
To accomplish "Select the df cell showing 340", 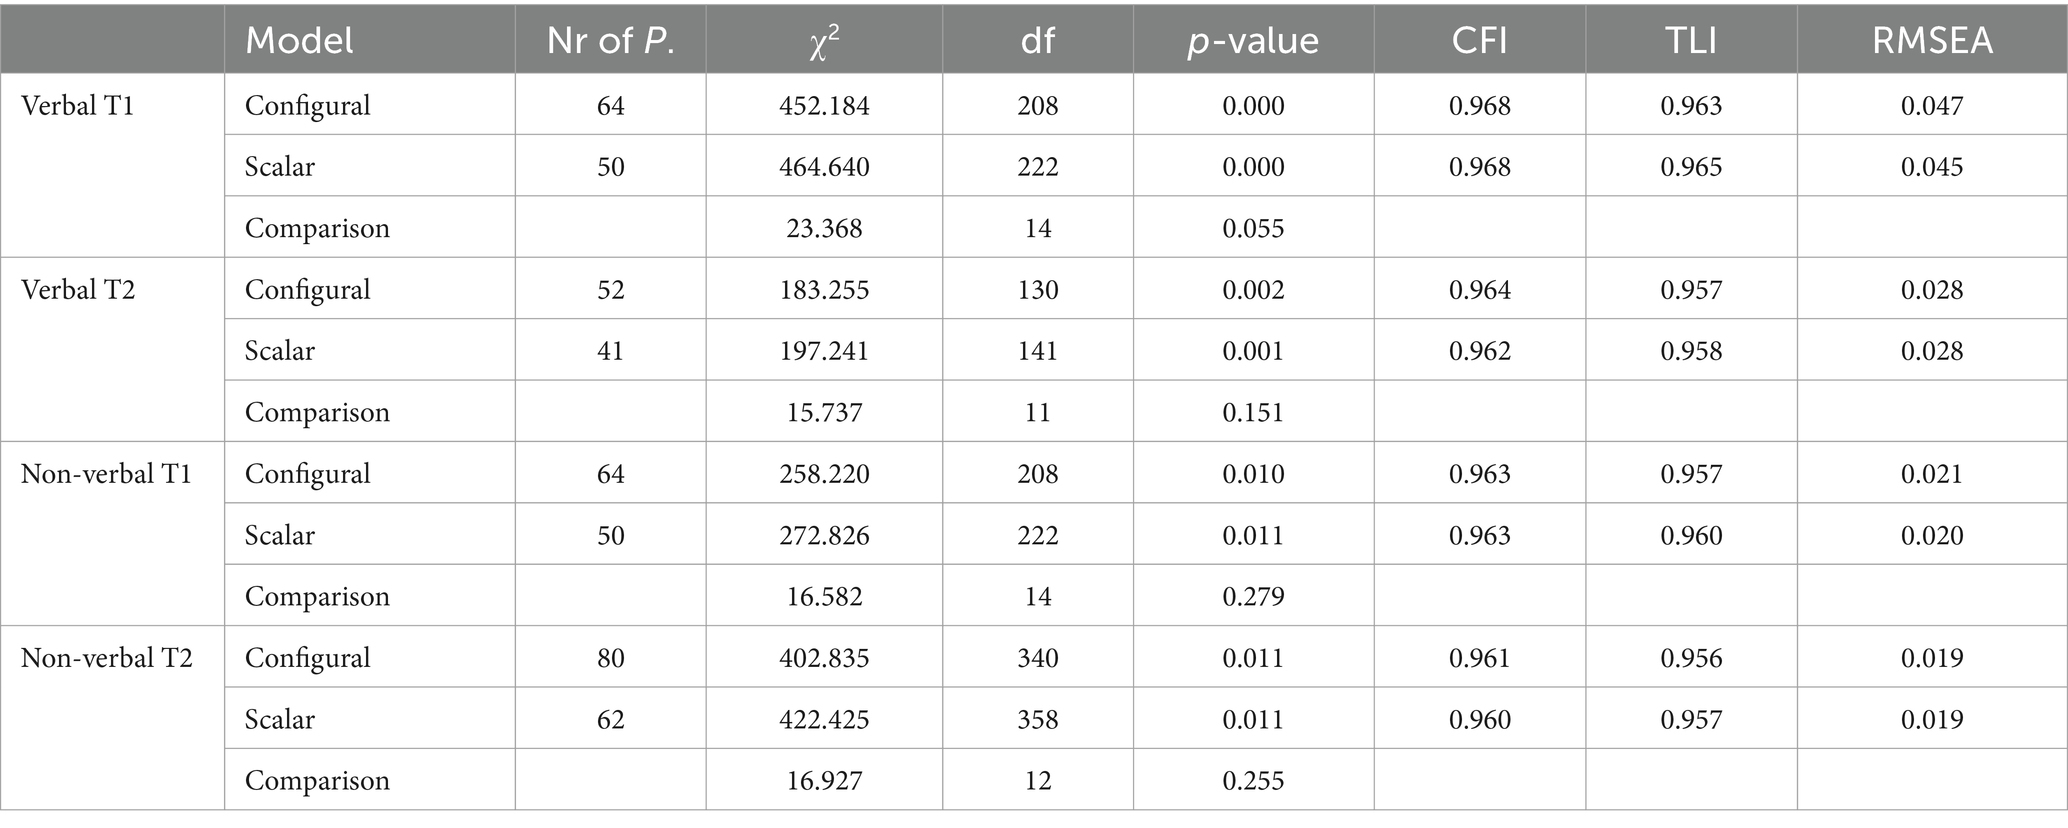I will point(1037,657).
